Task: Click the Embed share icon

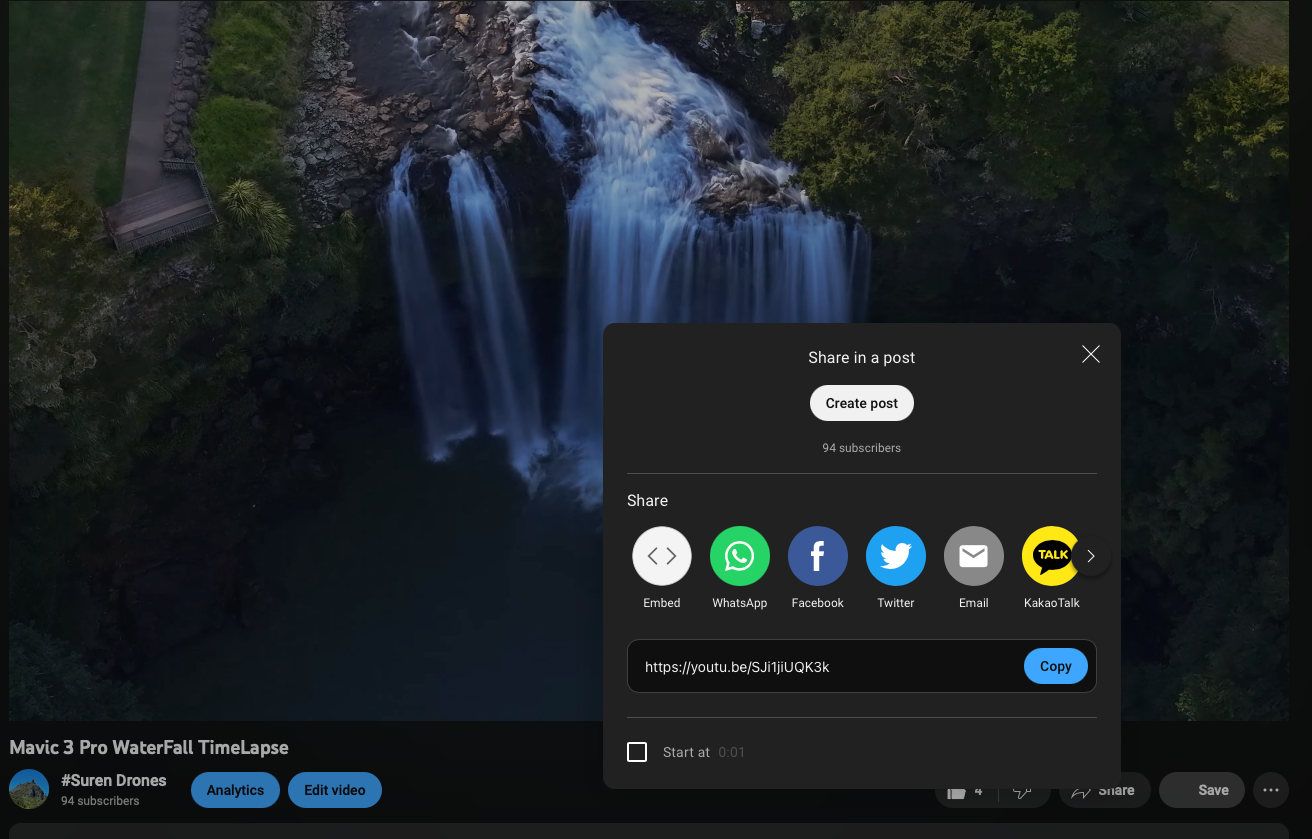Action: pos(662,556)
